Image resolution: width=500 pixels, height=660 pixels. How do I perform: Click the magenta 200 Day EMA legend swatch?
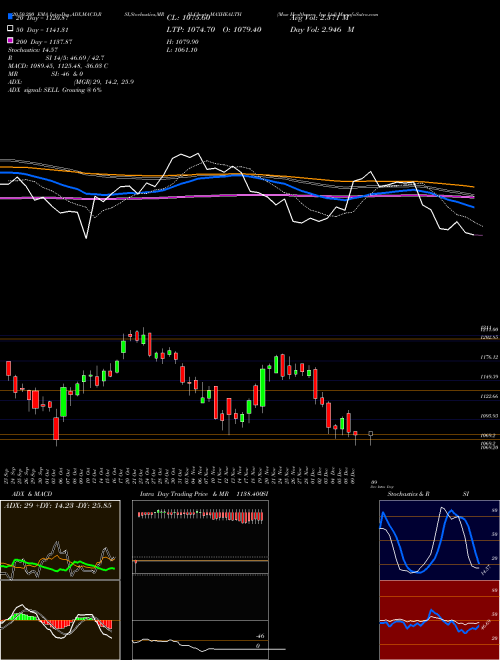[10, 40]
